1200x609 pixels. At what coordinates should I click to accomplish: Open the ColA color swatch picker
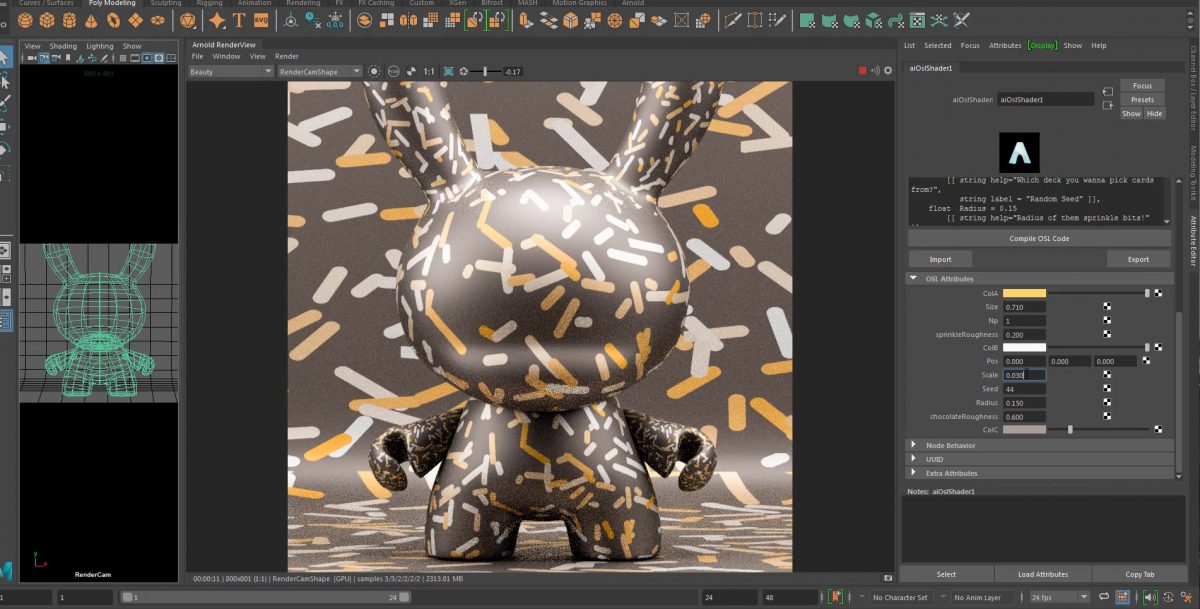tap(1024, 293)
